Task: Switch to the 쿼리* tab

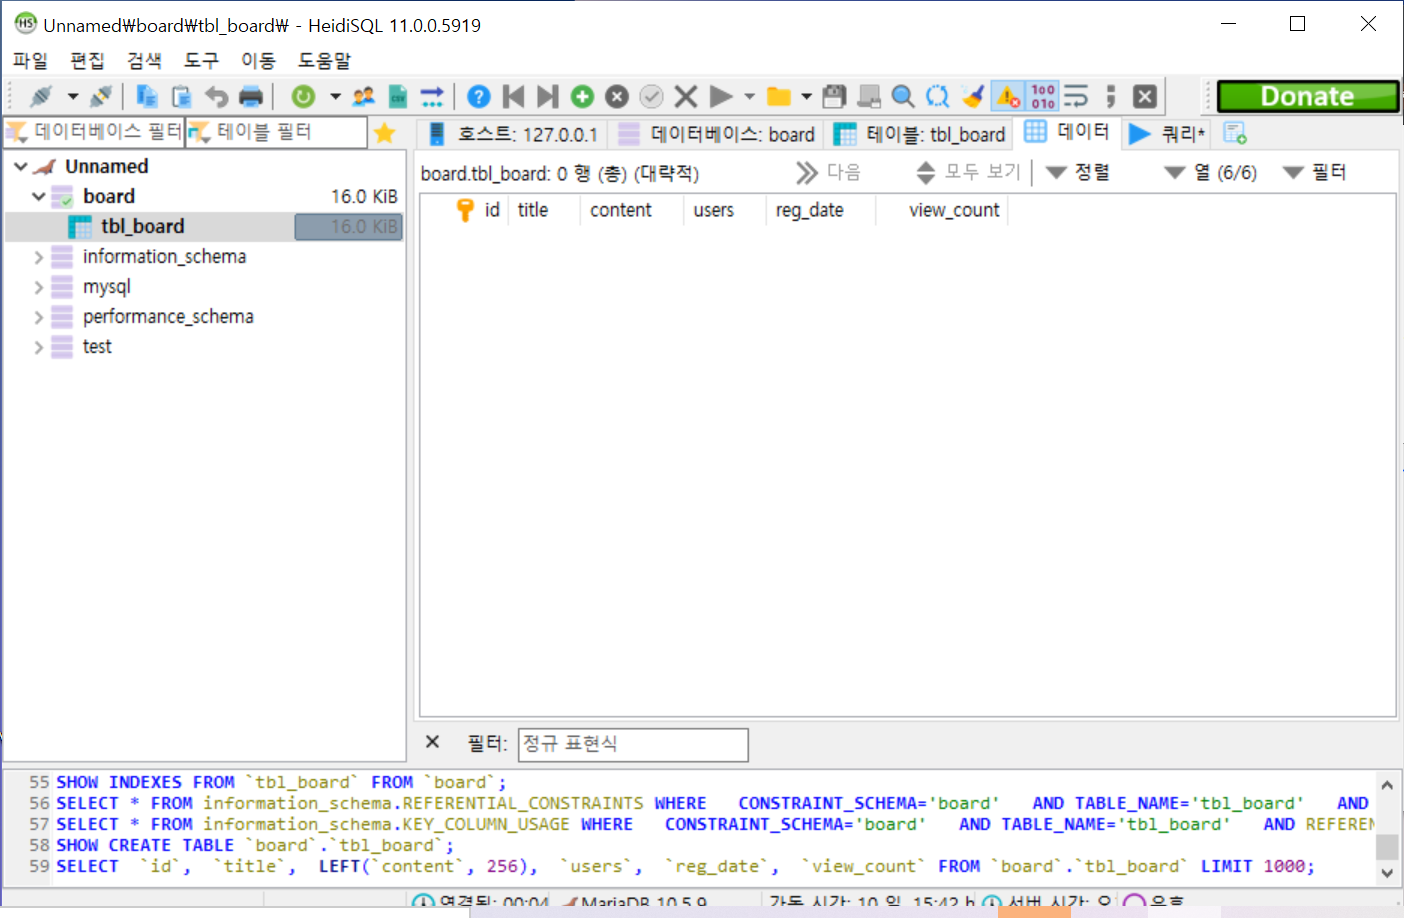Action: coord(1168,134)
